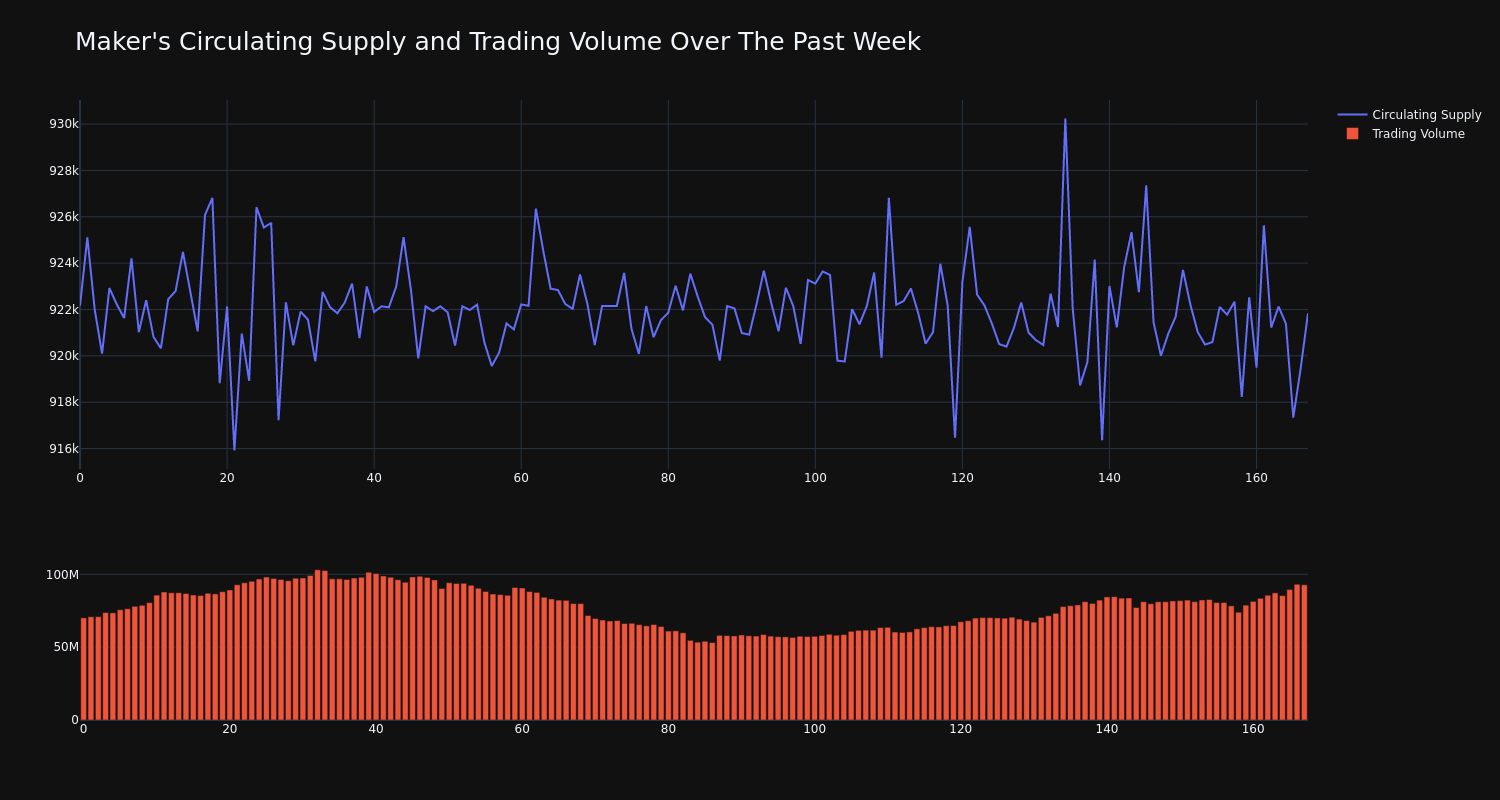1500x800 pixels.
Task: Click the 916k y-axis label
Action: (x=64, y=449)
